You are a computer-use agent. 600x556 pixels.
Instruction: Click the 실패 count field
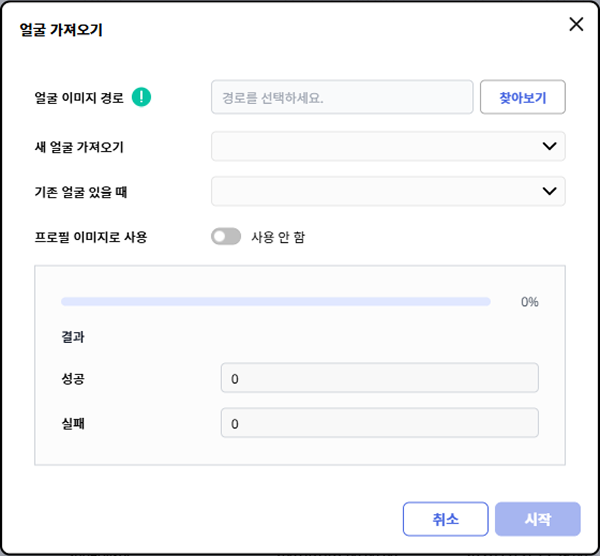(379, 423)
